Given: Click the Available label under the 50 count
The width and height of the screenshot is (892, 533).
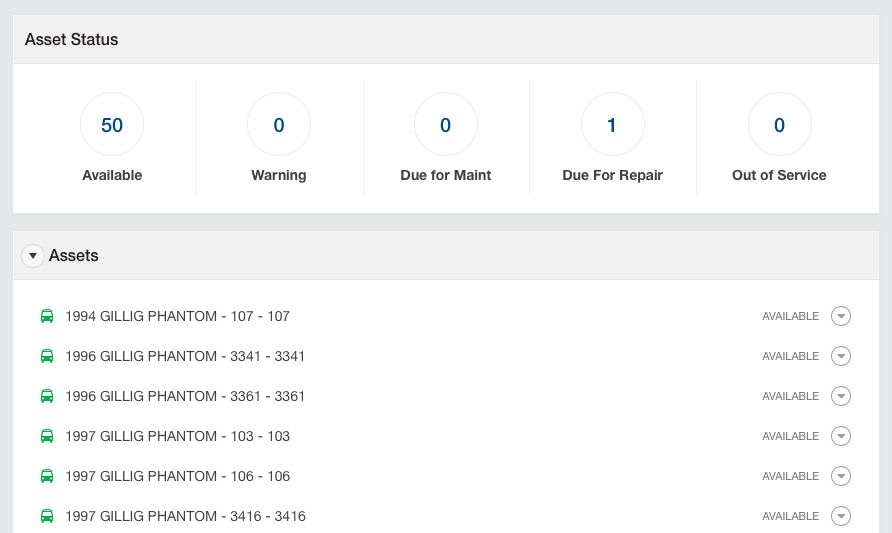Looking at the screenshot, I should click(x=112, y=175).
